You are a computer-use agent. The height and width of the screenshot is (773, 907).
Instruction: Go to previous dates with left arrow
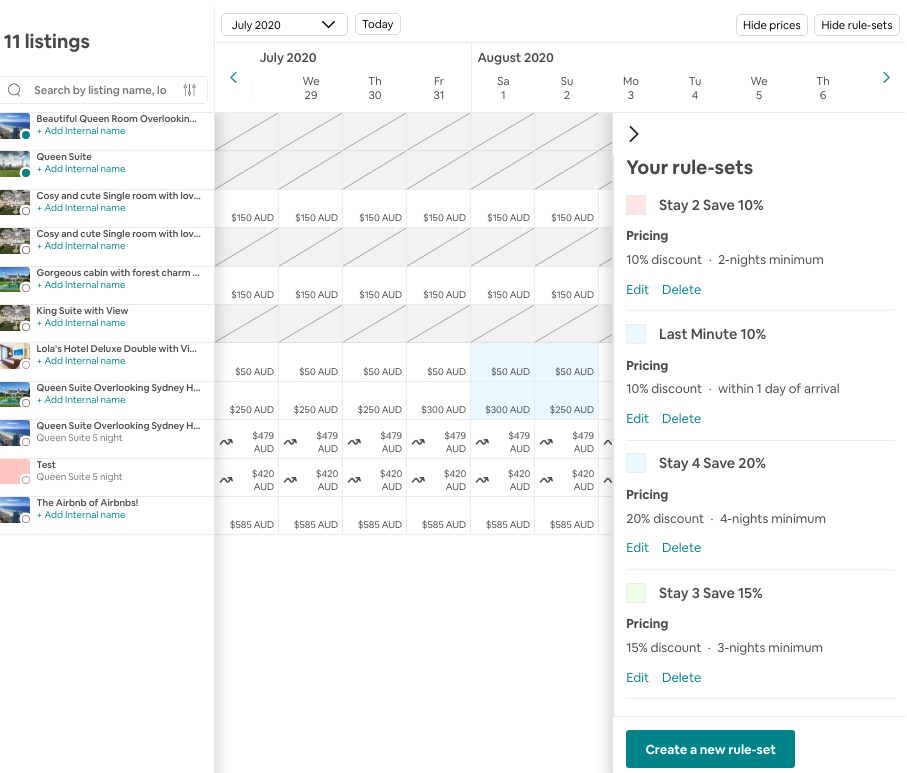[x=234, y=78]
